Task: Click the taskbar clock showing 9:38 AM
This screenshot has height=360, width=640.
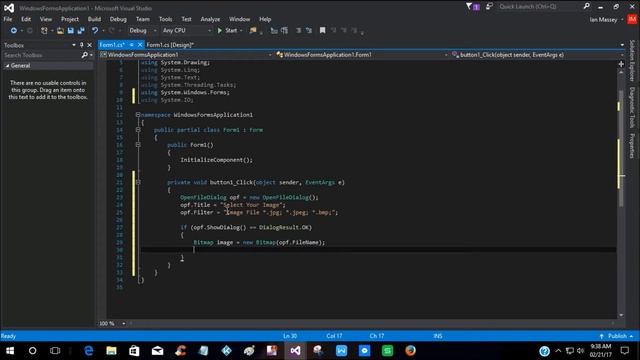Action: pyautogui.click(x=600, y=351)
